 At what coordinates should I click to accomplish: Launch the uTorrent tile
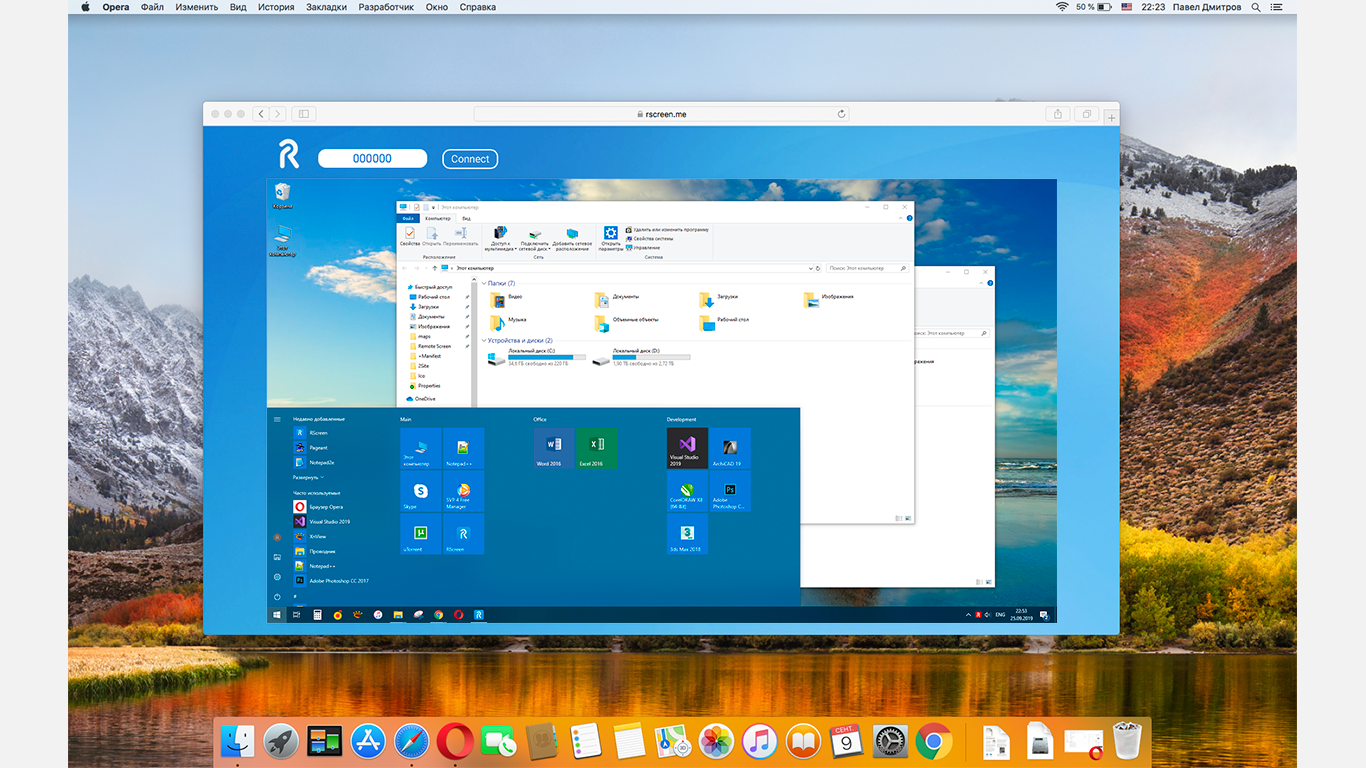[421, 534]
